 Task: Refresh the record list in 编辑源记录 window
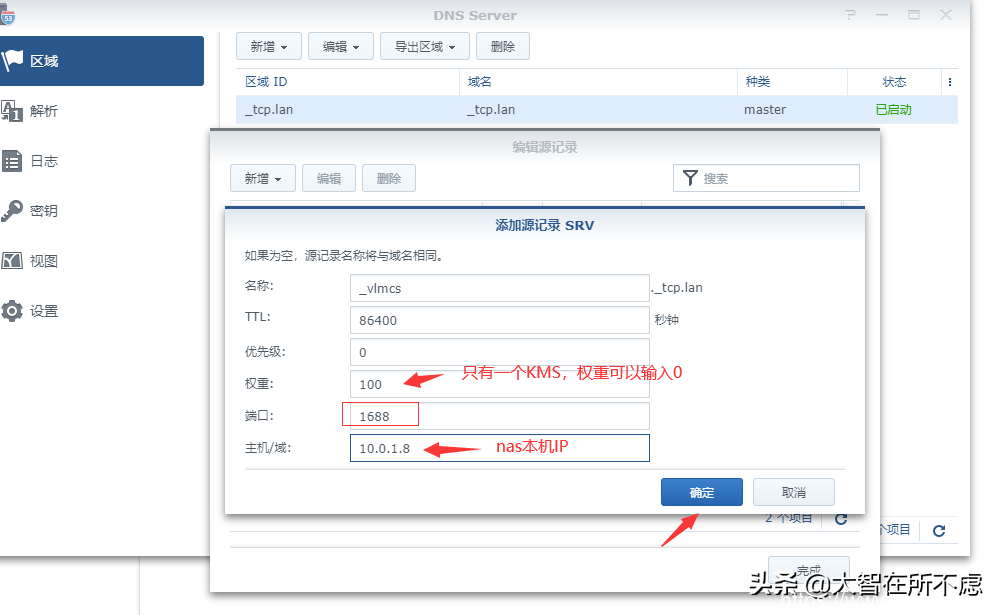pos(841,519)
